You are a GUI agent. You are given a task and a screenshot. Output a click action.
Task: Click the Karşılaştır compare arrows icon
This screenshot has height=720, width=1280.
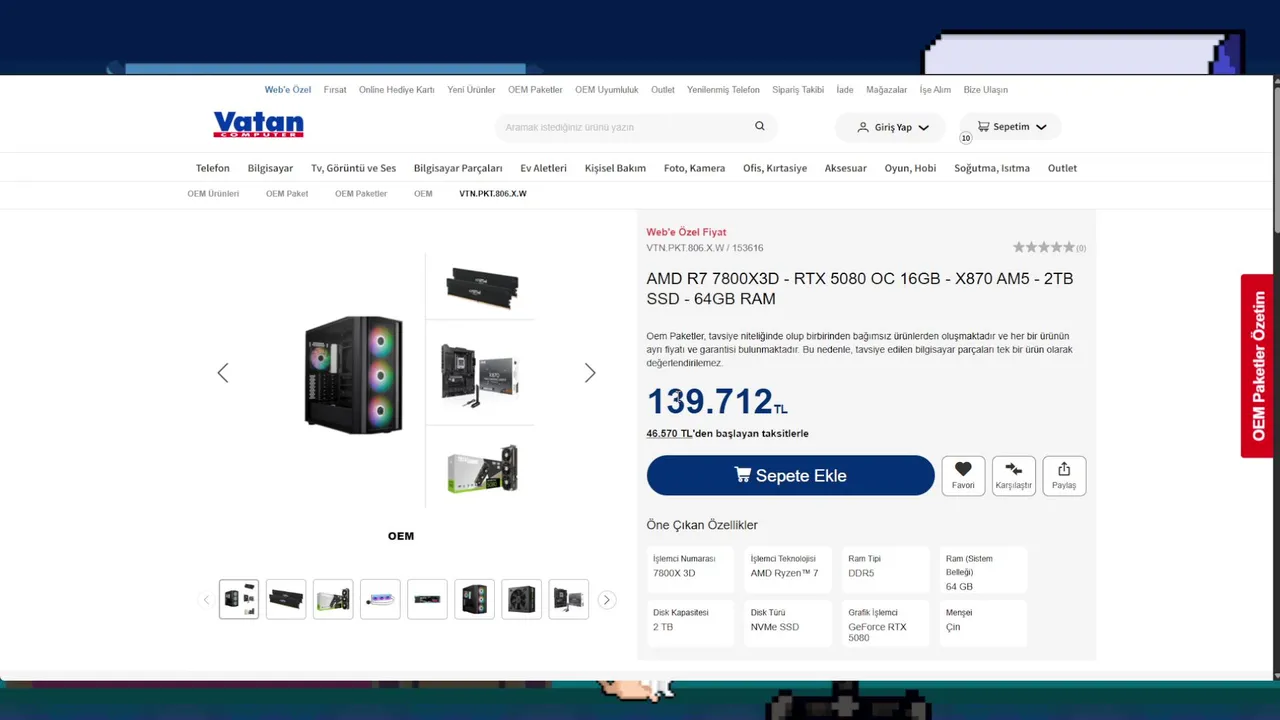click(x=1013, y=469)
